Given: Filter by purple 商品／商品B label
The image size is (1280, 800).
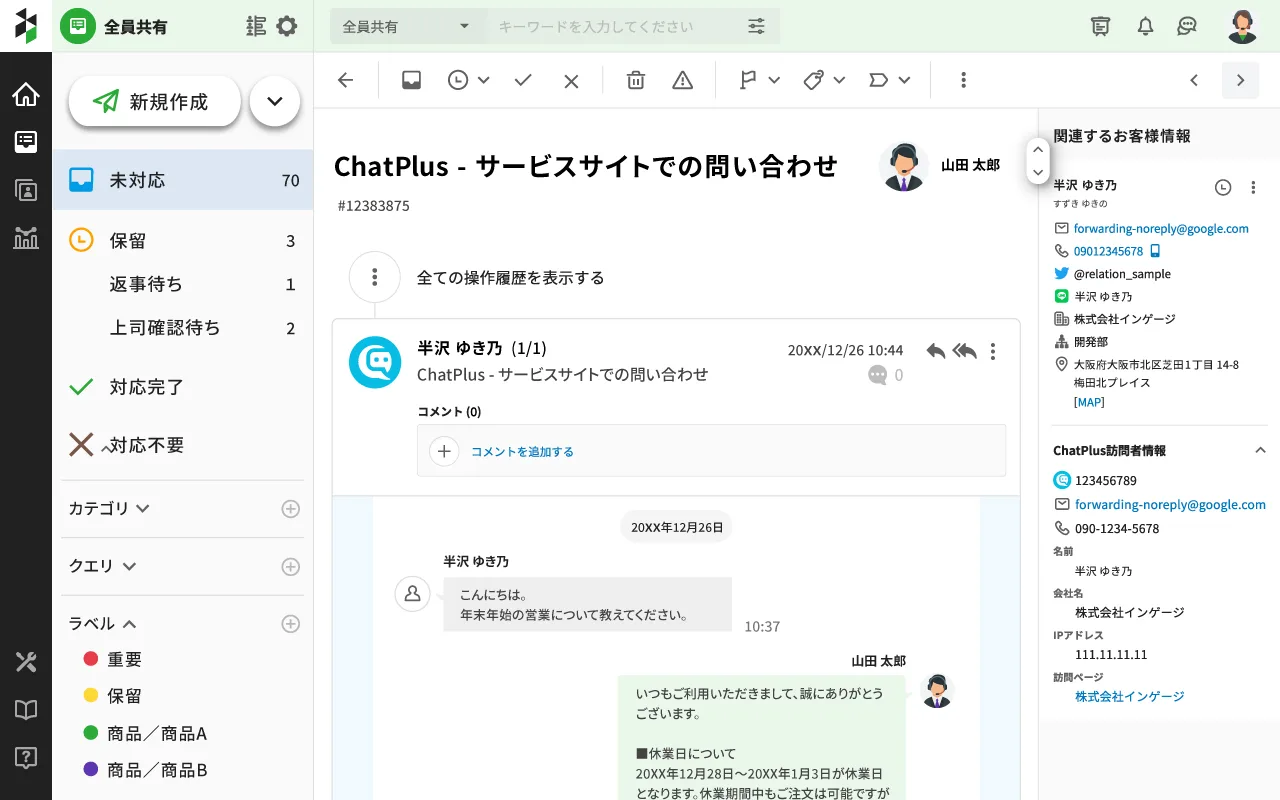Looking at the screenshot, I should [x=145, y=771].
